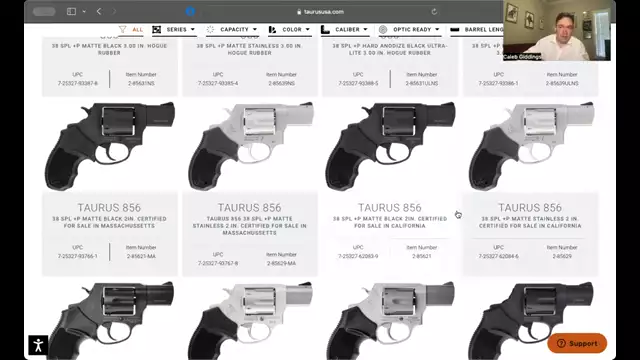Click item number 2-85621-MA

[141, 256]
